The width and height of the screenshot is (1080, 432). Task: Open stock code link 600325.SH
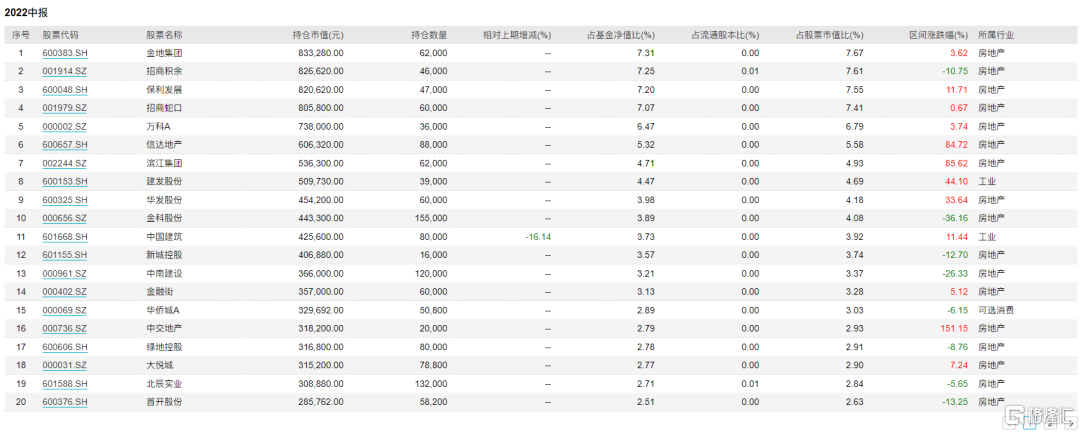[x=65, y=200]
